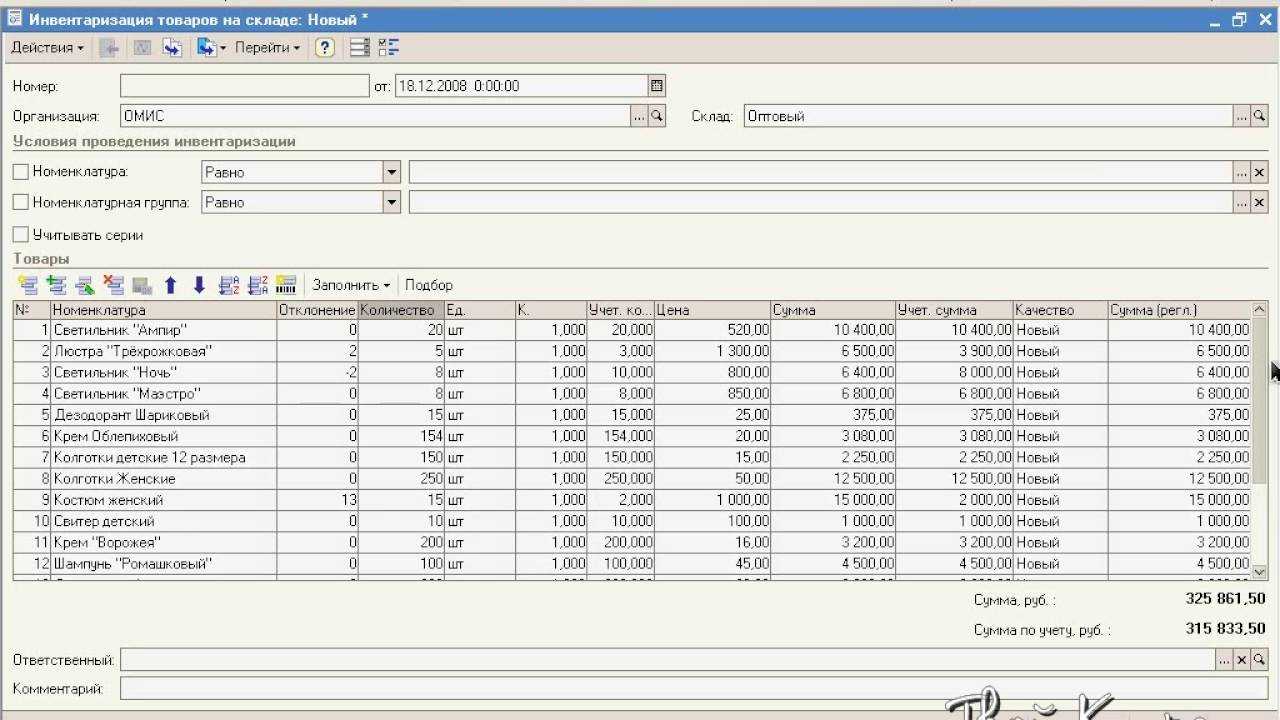Expand the Заполнить dropdown button
Screen dimensions: 1280x720
(x=351, y=285)
